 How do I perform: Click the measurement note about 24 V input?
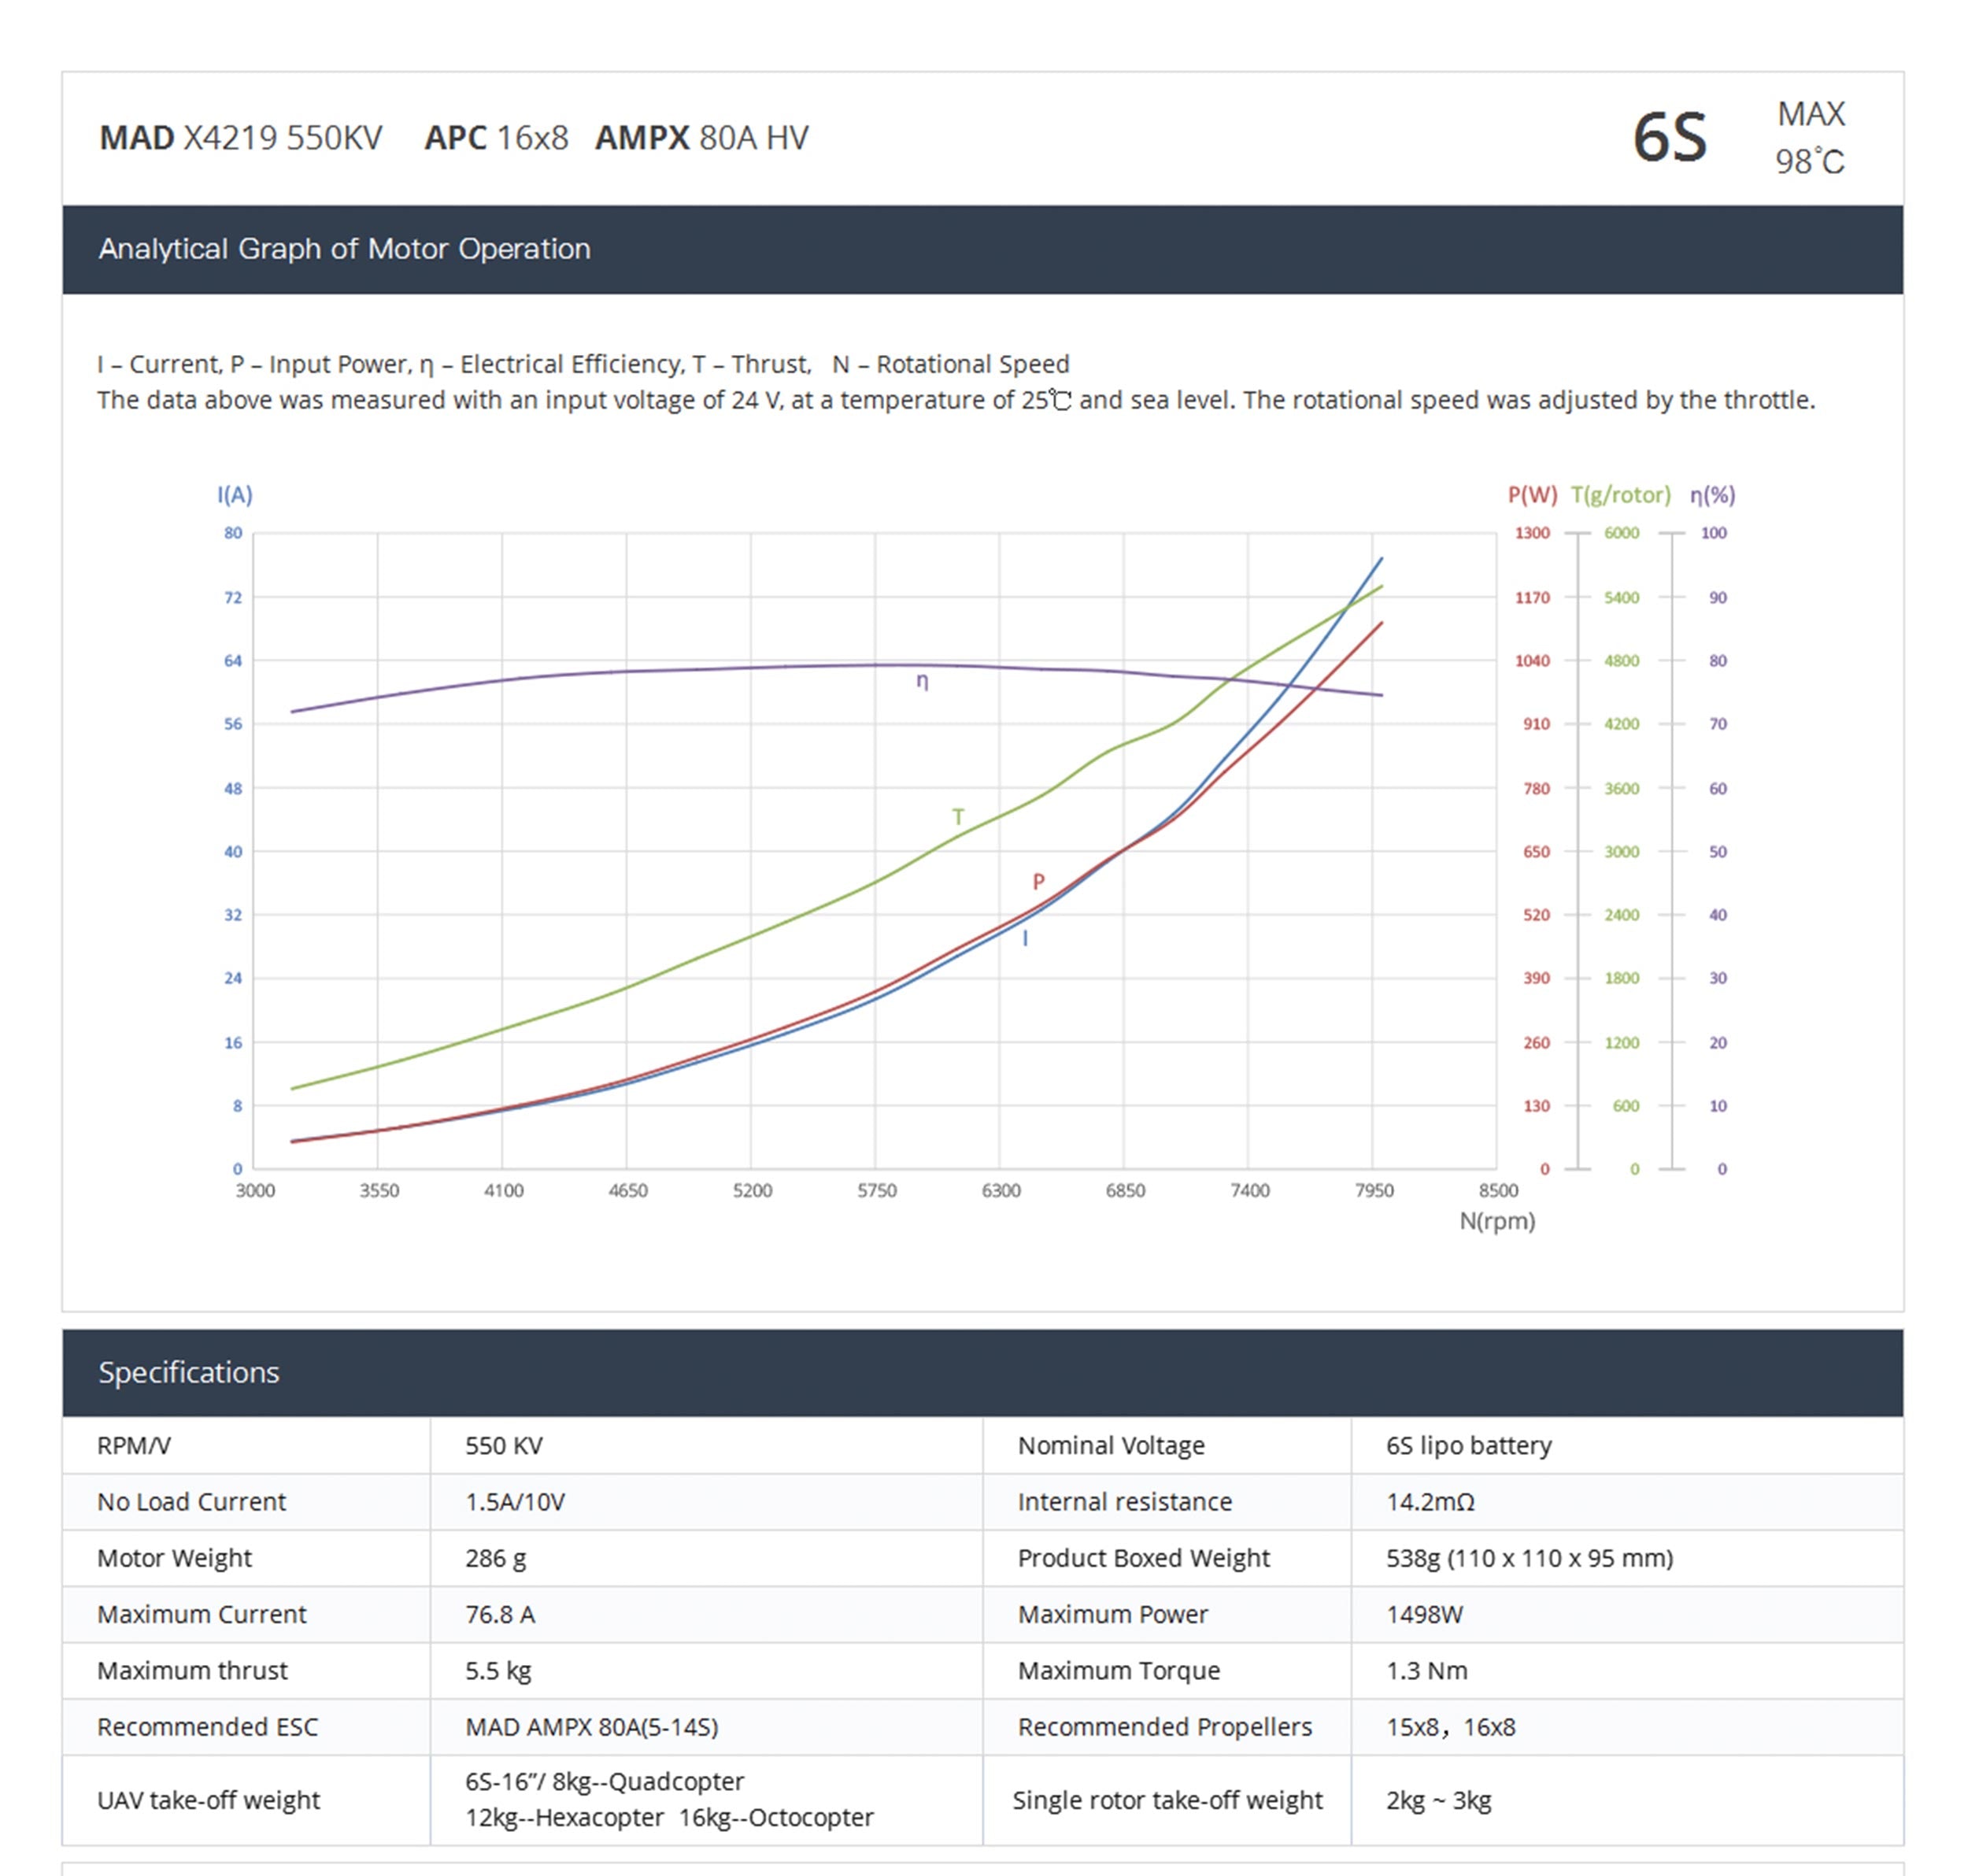956,400
